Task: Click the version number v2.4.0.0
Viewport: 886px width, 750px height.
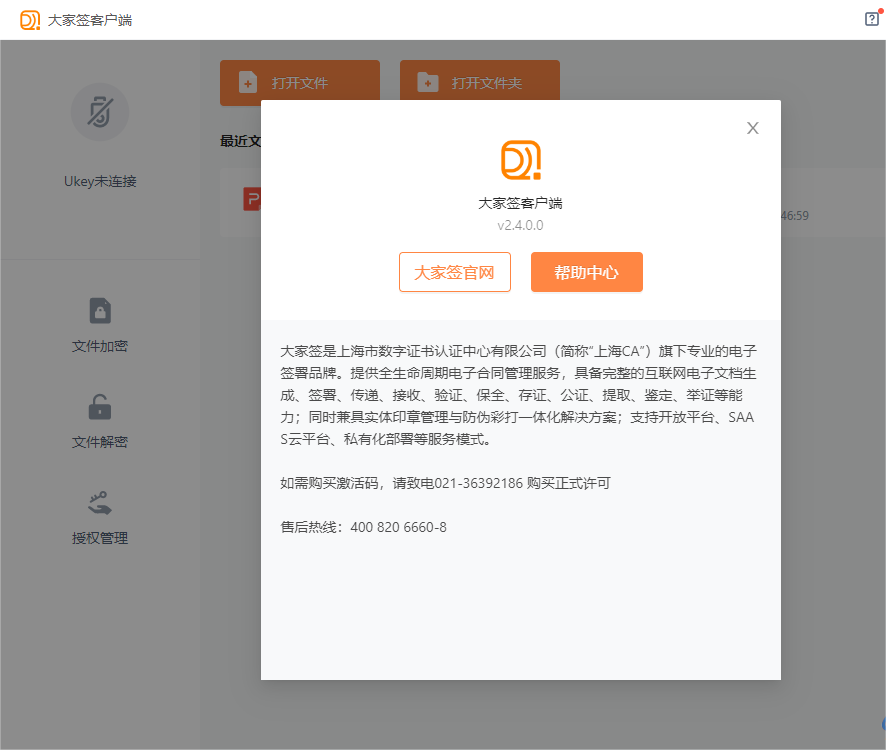Action: 520,225
